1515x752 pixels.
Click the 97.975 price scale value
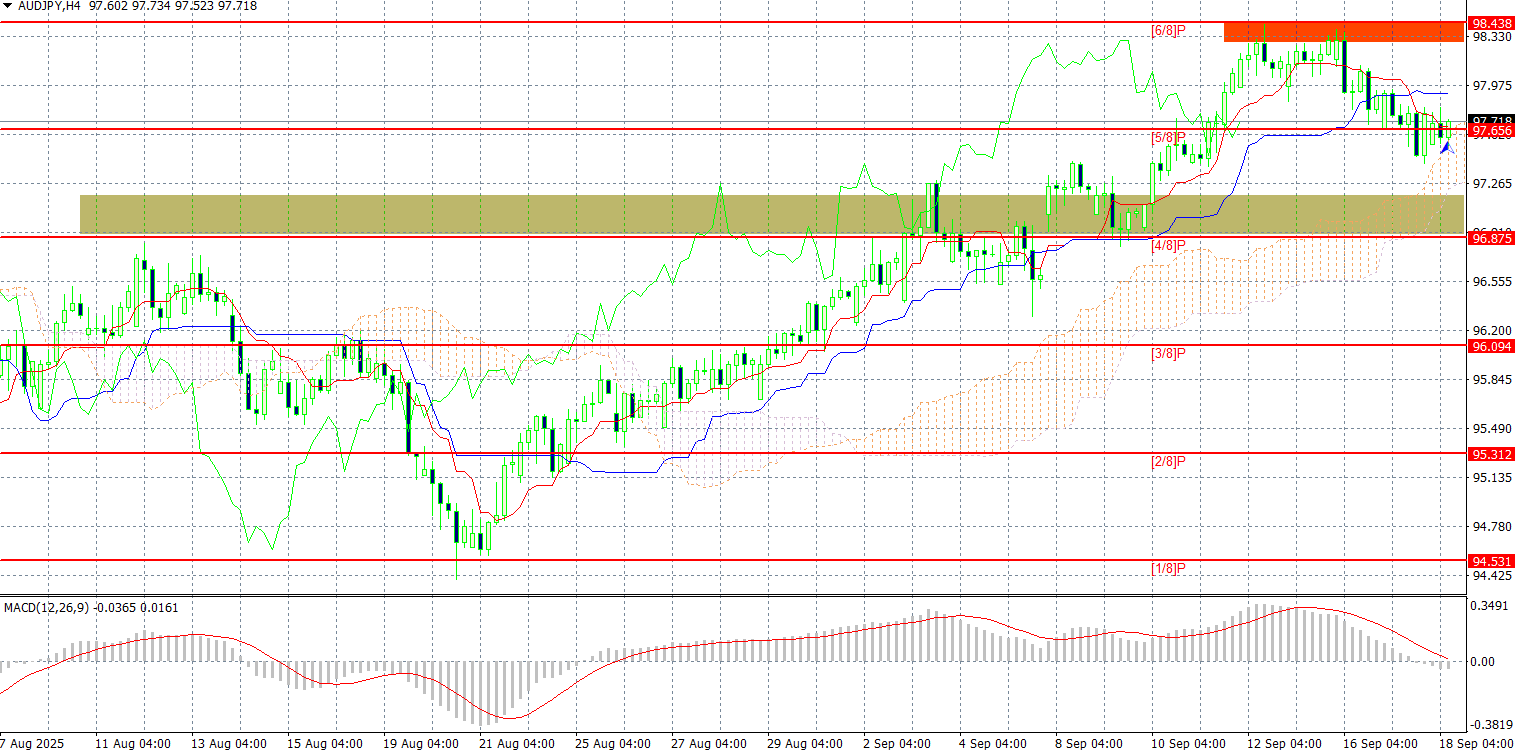pos(1491,86)
